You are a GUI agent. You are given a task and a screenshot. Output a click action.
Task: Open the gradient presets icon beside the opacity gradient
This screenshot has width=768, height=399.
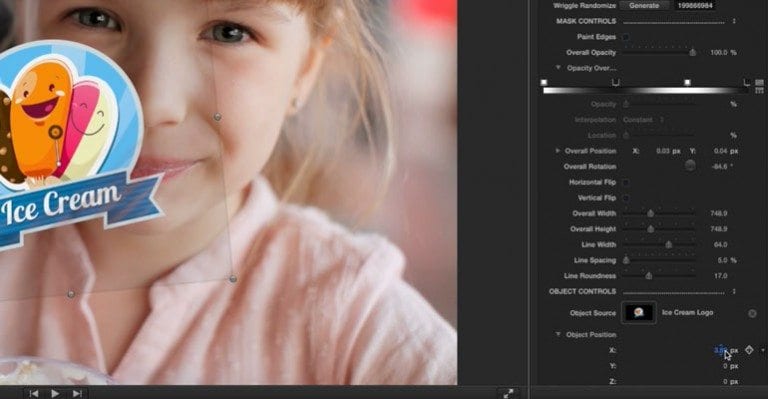coord(759,82)
